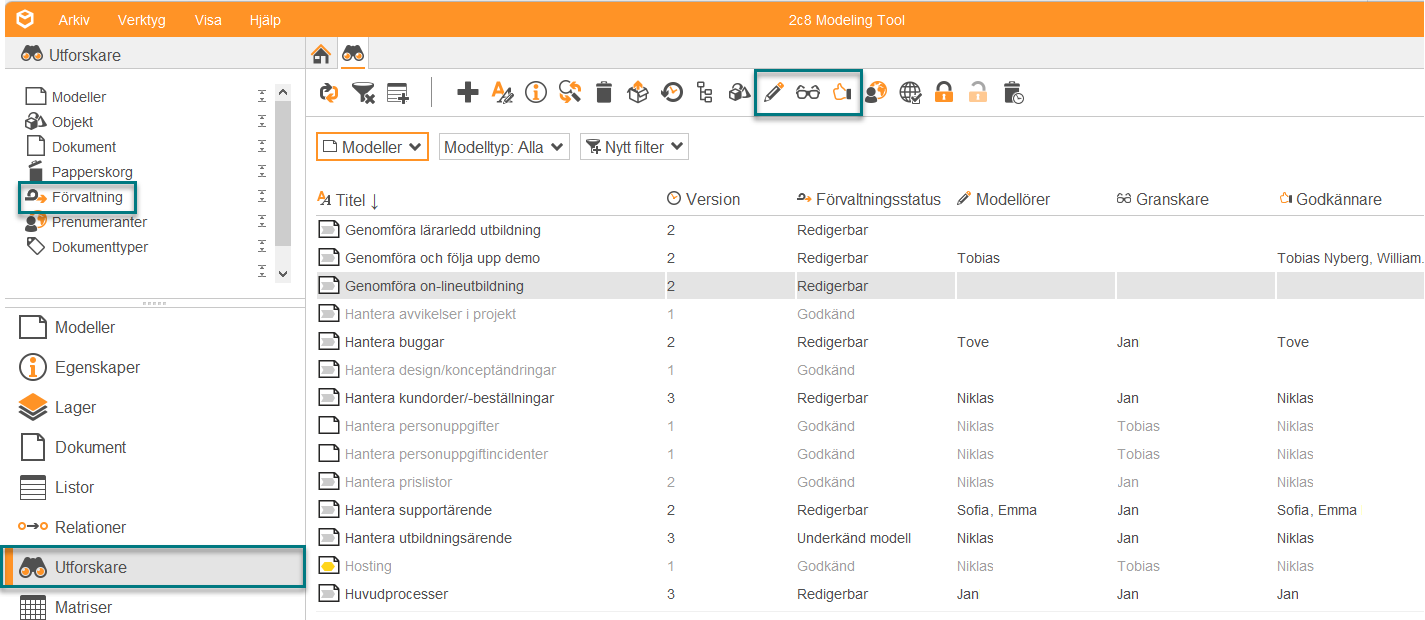This screenshot has width=1425, height=620.
Task: Click the faded open padlock icon
Action: click(x=977, y=93)
